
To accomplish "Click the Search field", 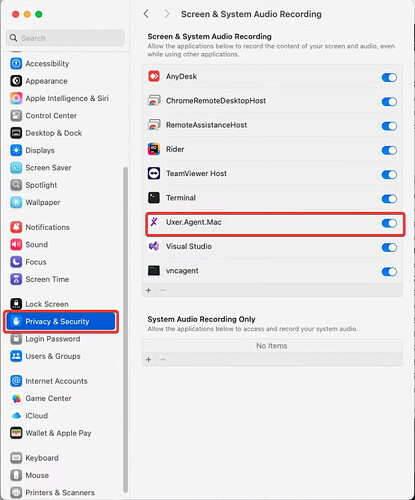I will 65,38.
